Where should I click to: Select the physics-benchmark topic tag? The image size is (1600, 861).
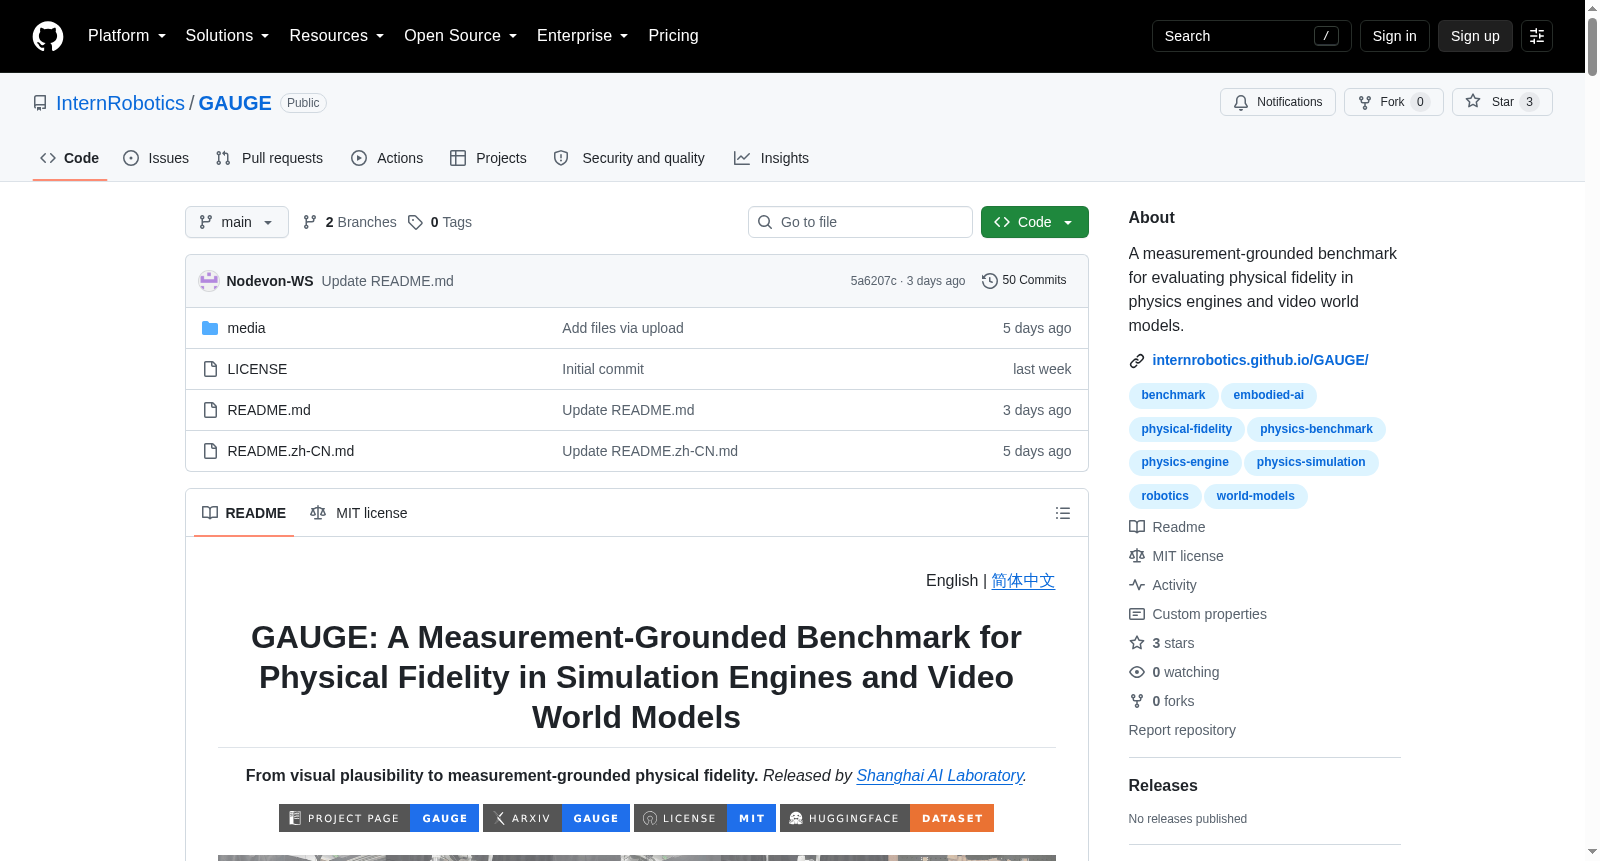click(1316, 429)
